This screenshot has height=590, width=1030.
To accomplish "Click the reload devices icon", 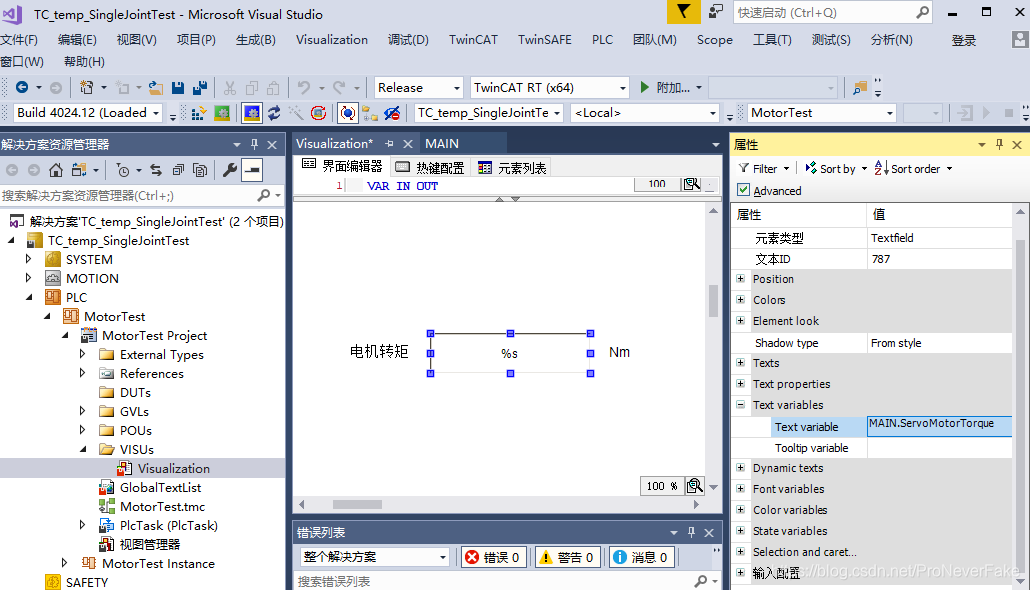I will click(x=274, y=113).
